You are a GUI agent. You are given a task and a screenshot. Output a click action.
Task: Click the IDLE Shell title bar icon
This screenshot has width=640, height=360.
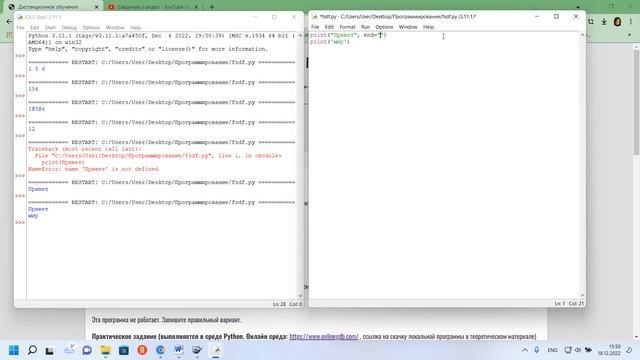click(x=20, y=17)
